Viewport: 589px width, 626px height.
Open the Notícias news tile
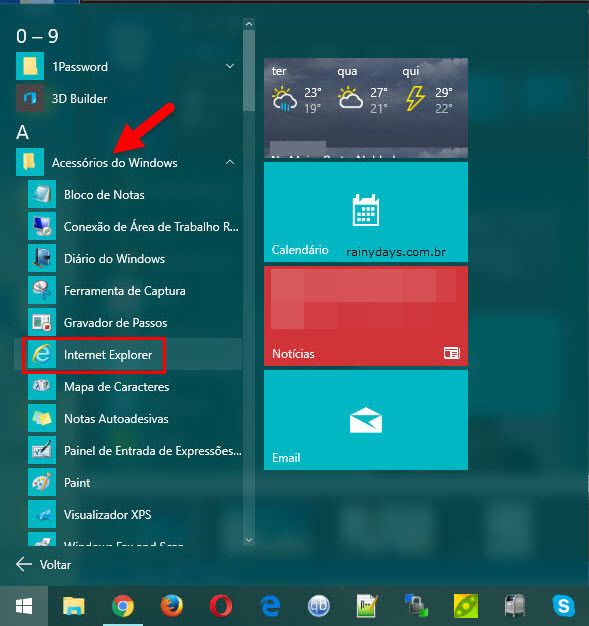click(366, 316)
